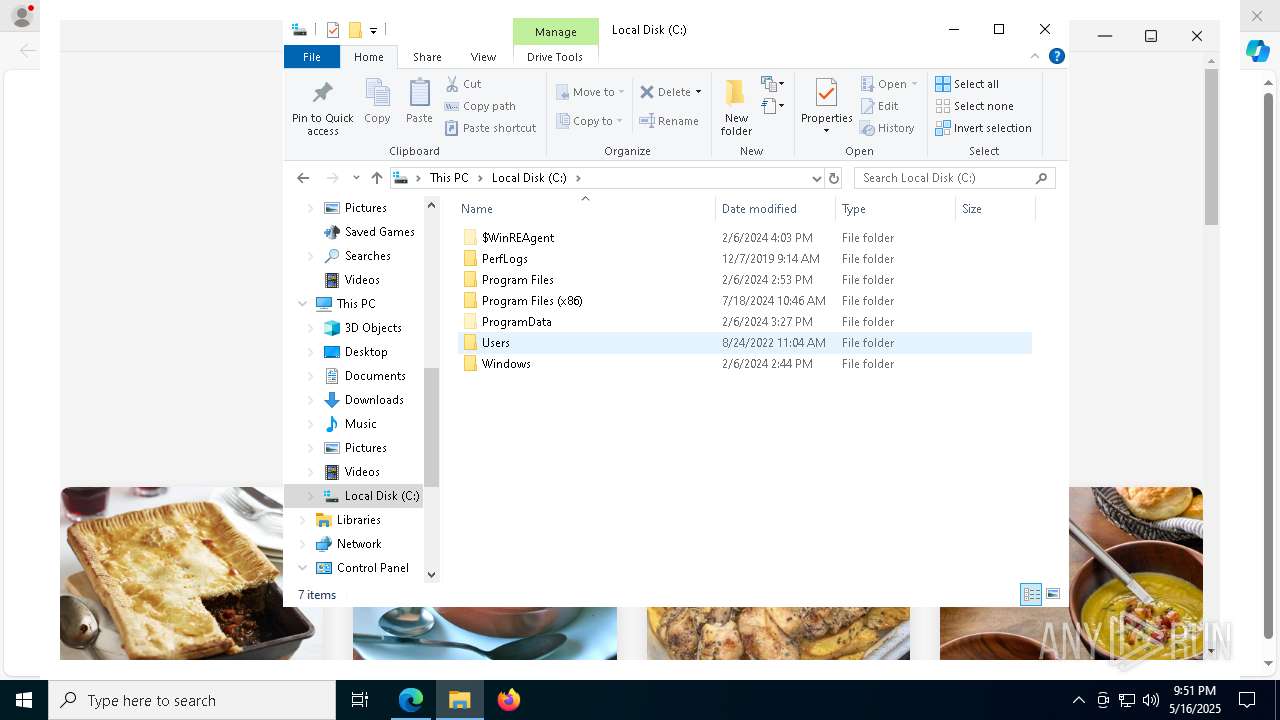
Task: Click This PC in address bar
Action: tap(449, 178)
